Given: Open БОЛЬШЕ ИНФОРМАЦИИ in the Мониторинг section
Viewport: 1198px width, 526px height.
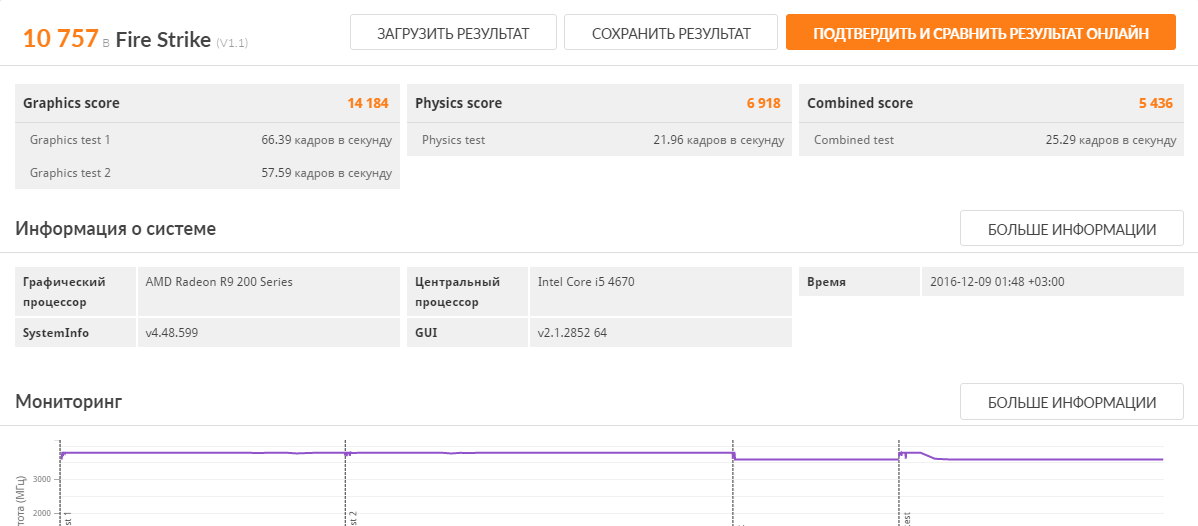Looking at the screenshot, I should click(x=1071, y=402).
